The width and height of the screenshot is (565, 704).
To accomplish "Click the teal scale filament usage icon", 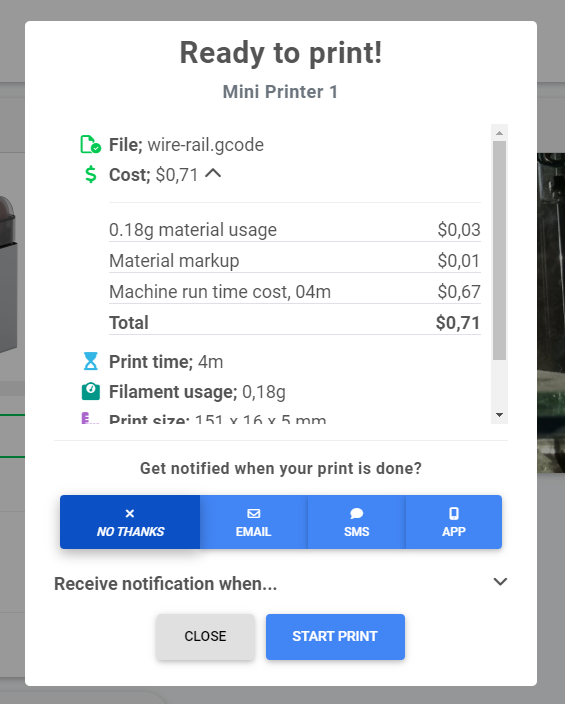I will click(x=91, y=391).
